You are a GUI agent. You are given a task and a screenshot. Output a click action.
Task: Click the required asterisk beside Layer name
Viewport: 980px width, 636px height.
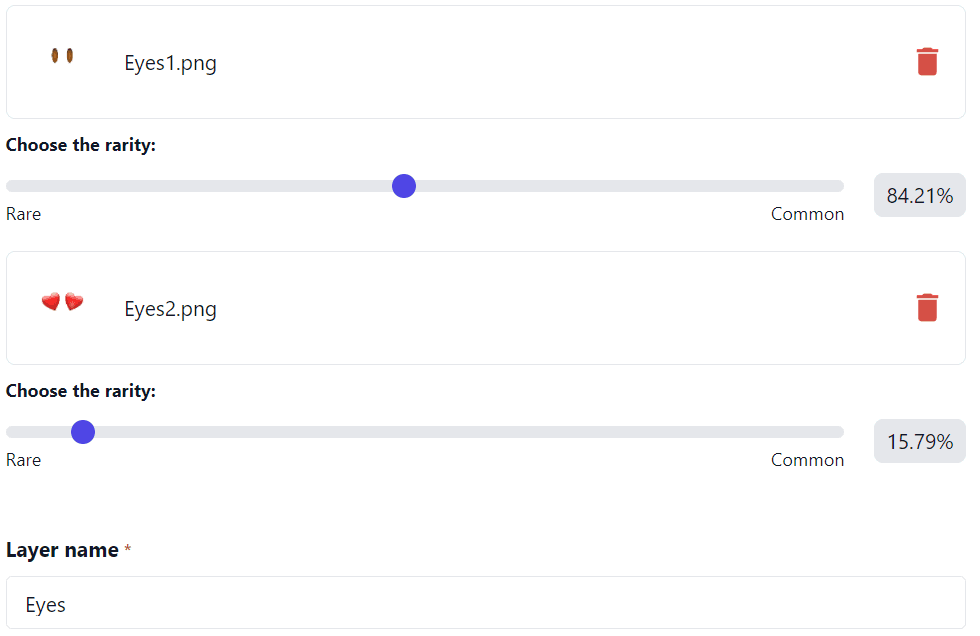point(128,546)
